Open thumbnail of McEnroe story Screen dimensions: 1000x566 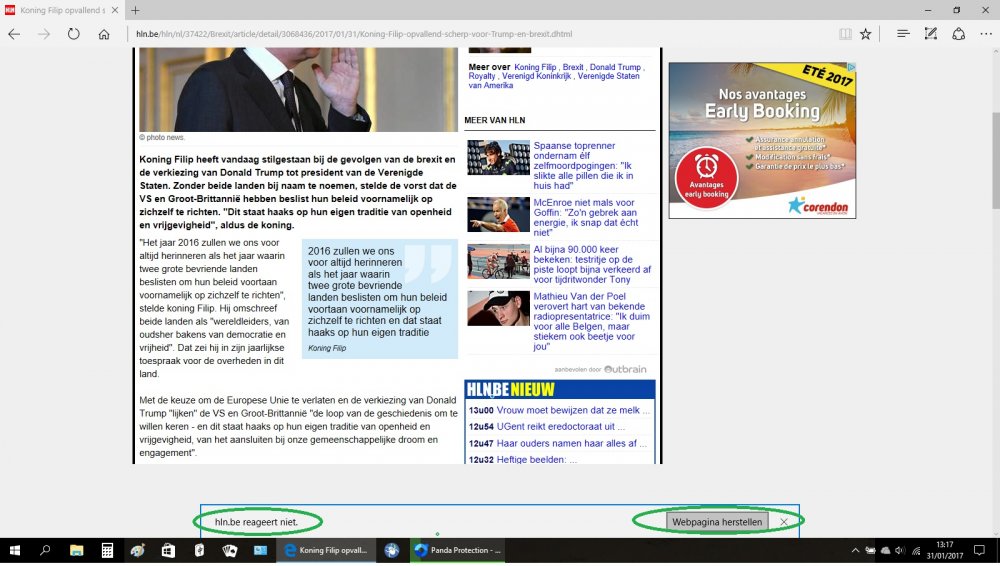pos(498,214)
